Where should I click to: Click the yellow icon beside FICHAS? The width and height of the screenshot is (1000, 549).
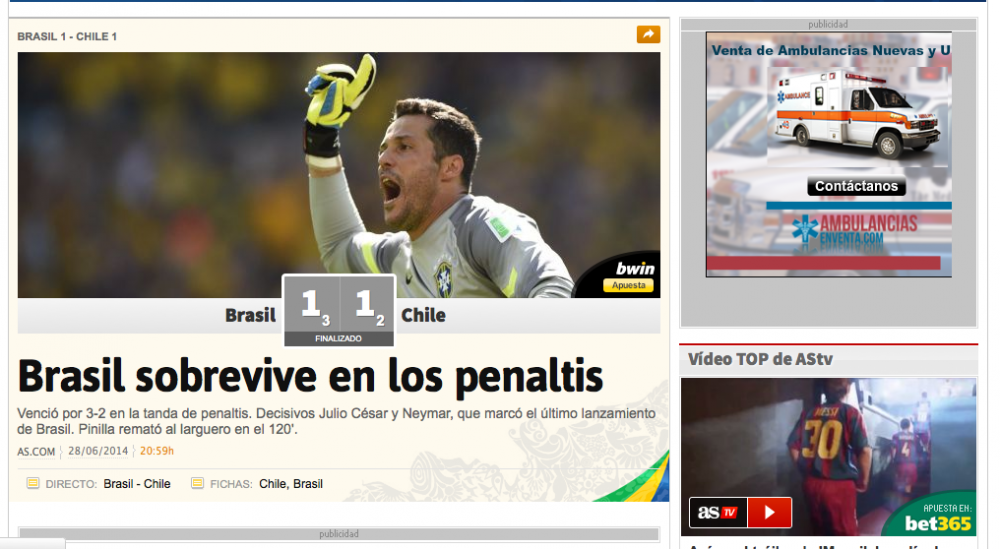pos(197,483)
